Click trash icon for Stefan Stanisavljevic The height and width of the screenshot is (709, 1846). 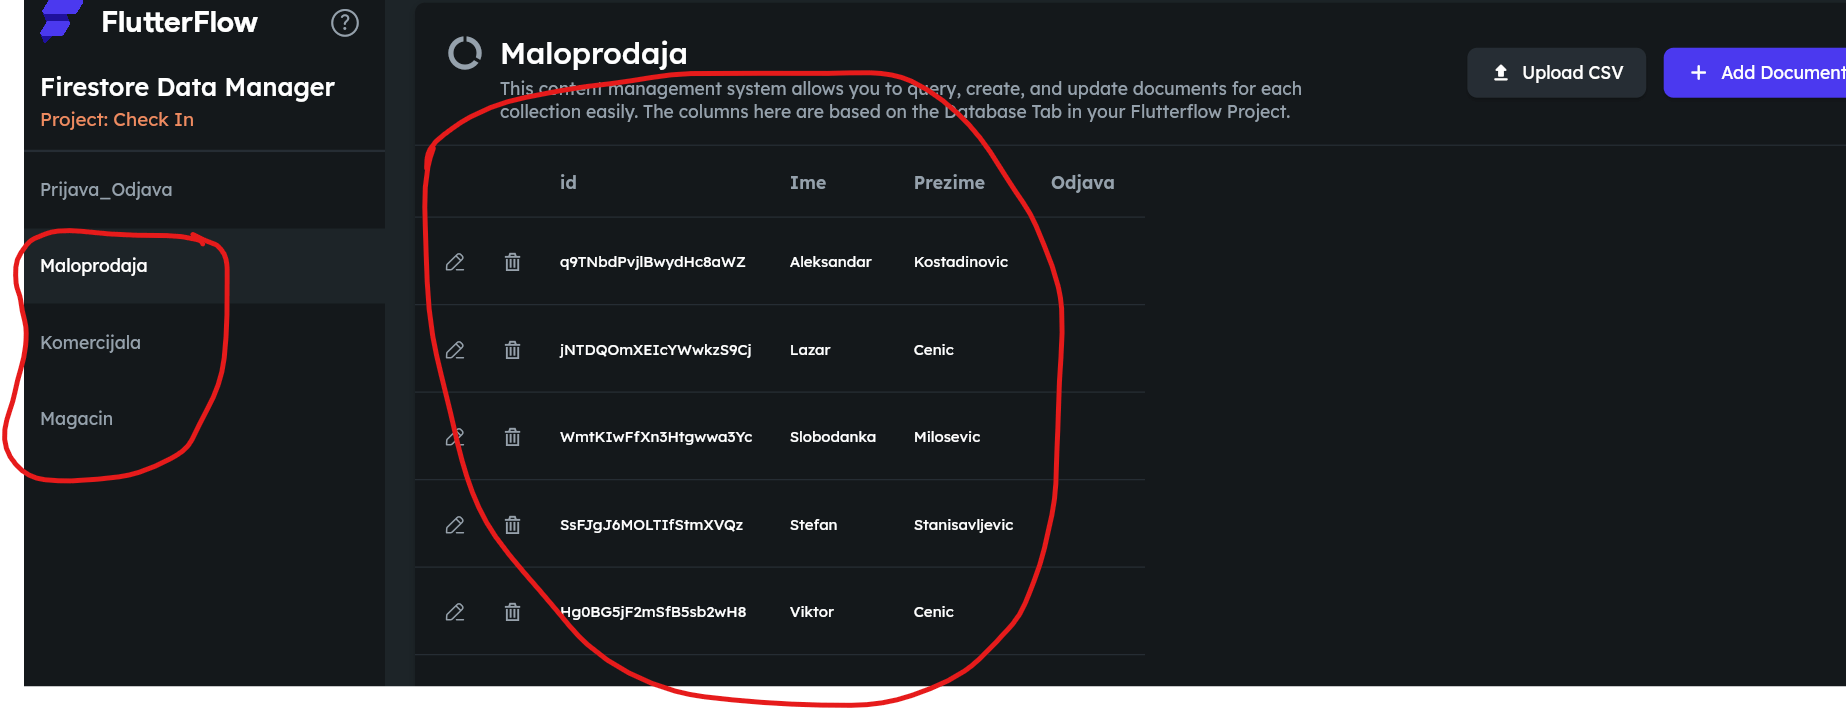tap(512, 525)
